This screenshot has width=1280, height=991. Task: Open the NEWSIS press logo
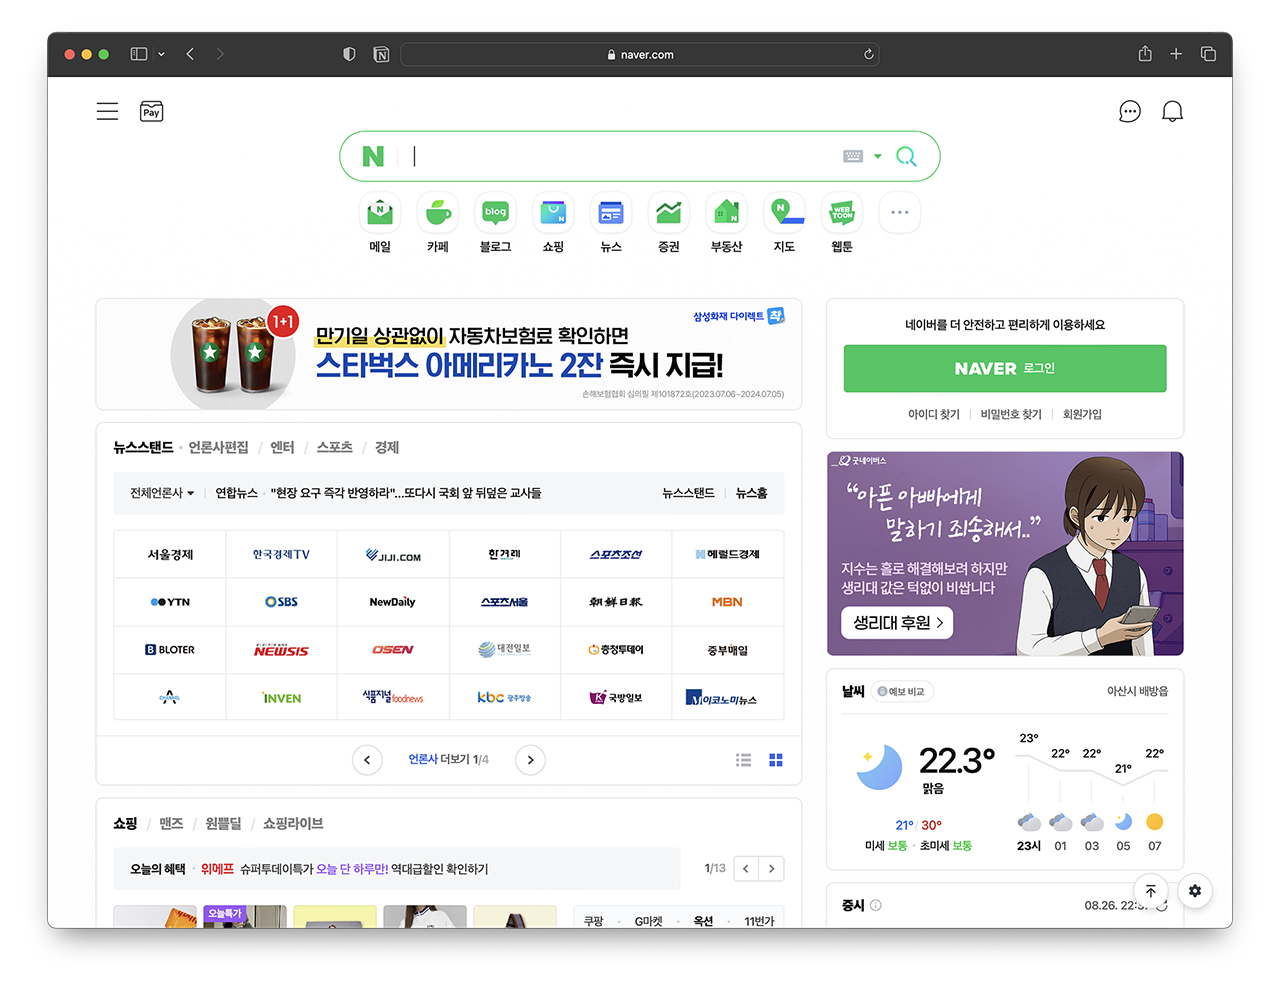pos(281,650)
